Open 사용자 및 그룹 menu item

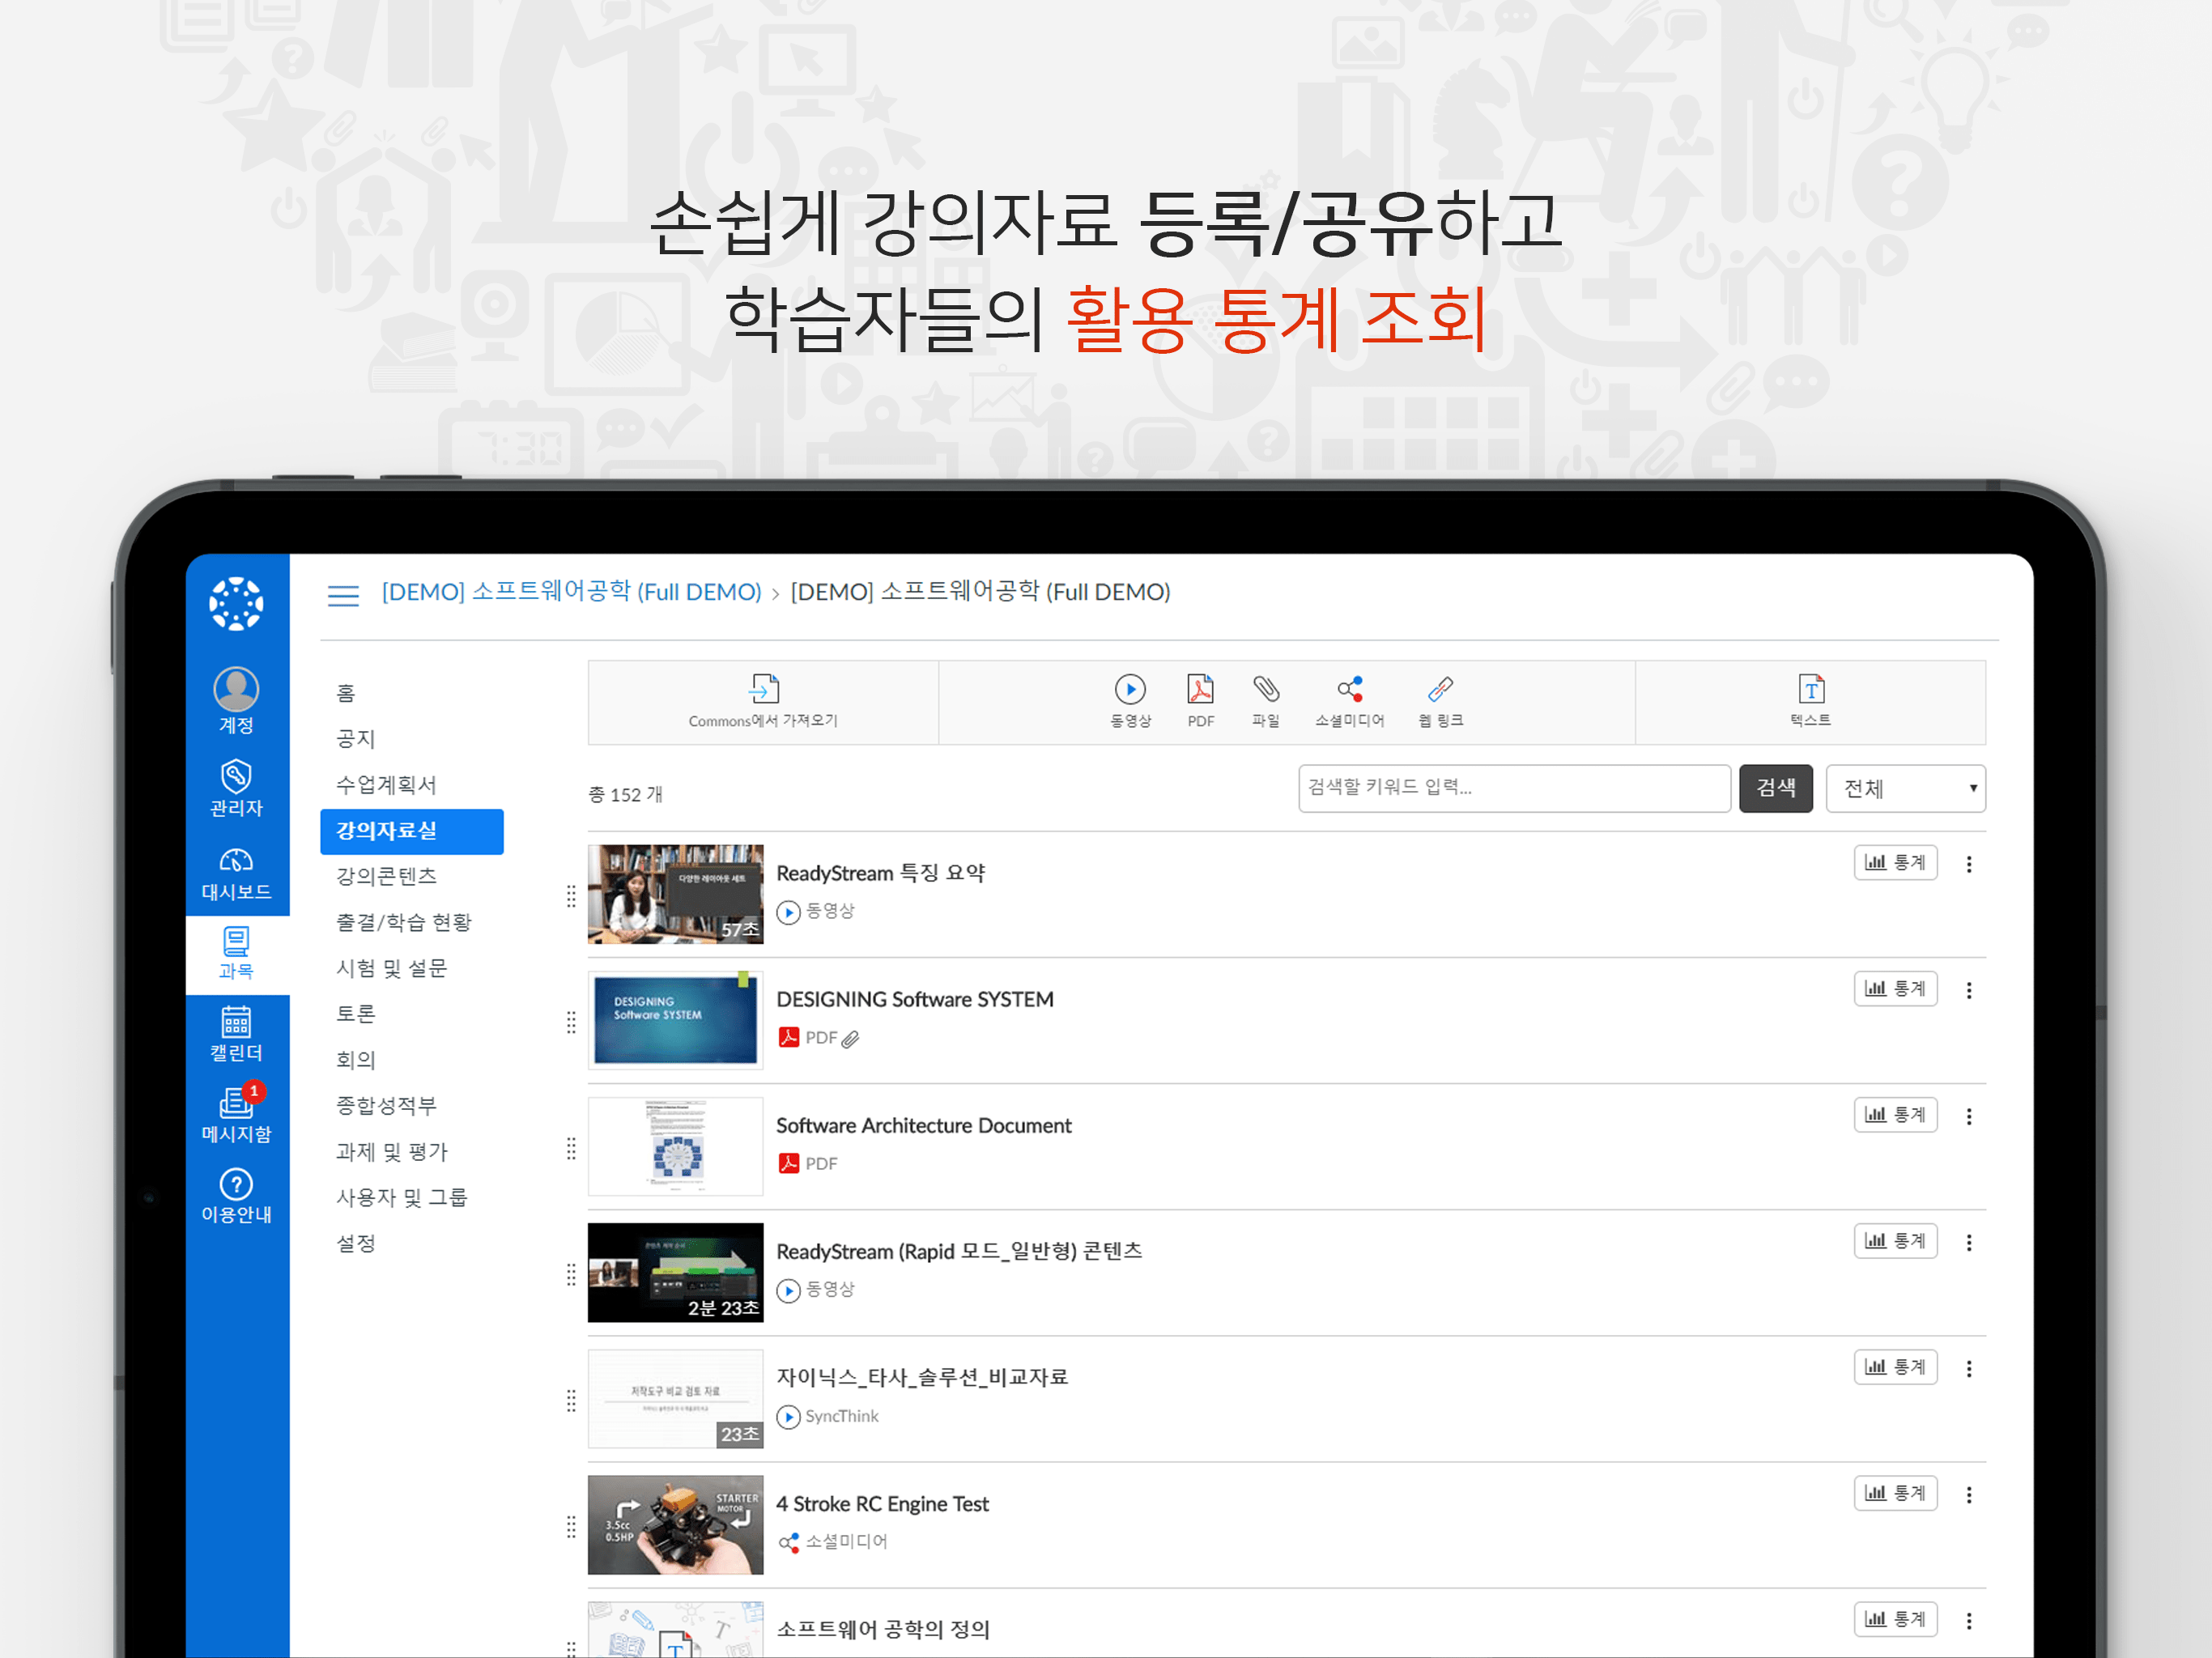[x=401, y=1198]
